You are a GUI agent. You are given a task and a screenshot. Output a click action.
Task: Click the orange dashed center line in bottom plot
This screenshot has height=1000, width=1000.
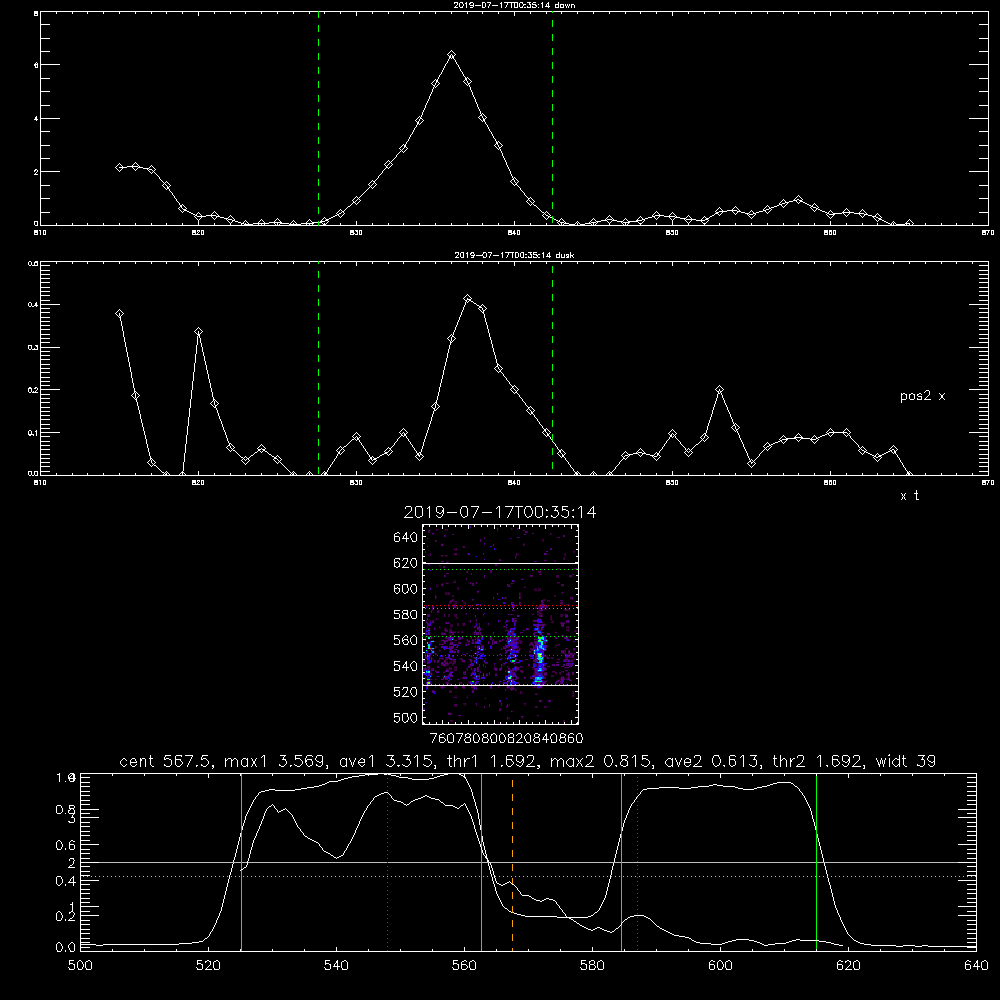click(x=512, y=862)
